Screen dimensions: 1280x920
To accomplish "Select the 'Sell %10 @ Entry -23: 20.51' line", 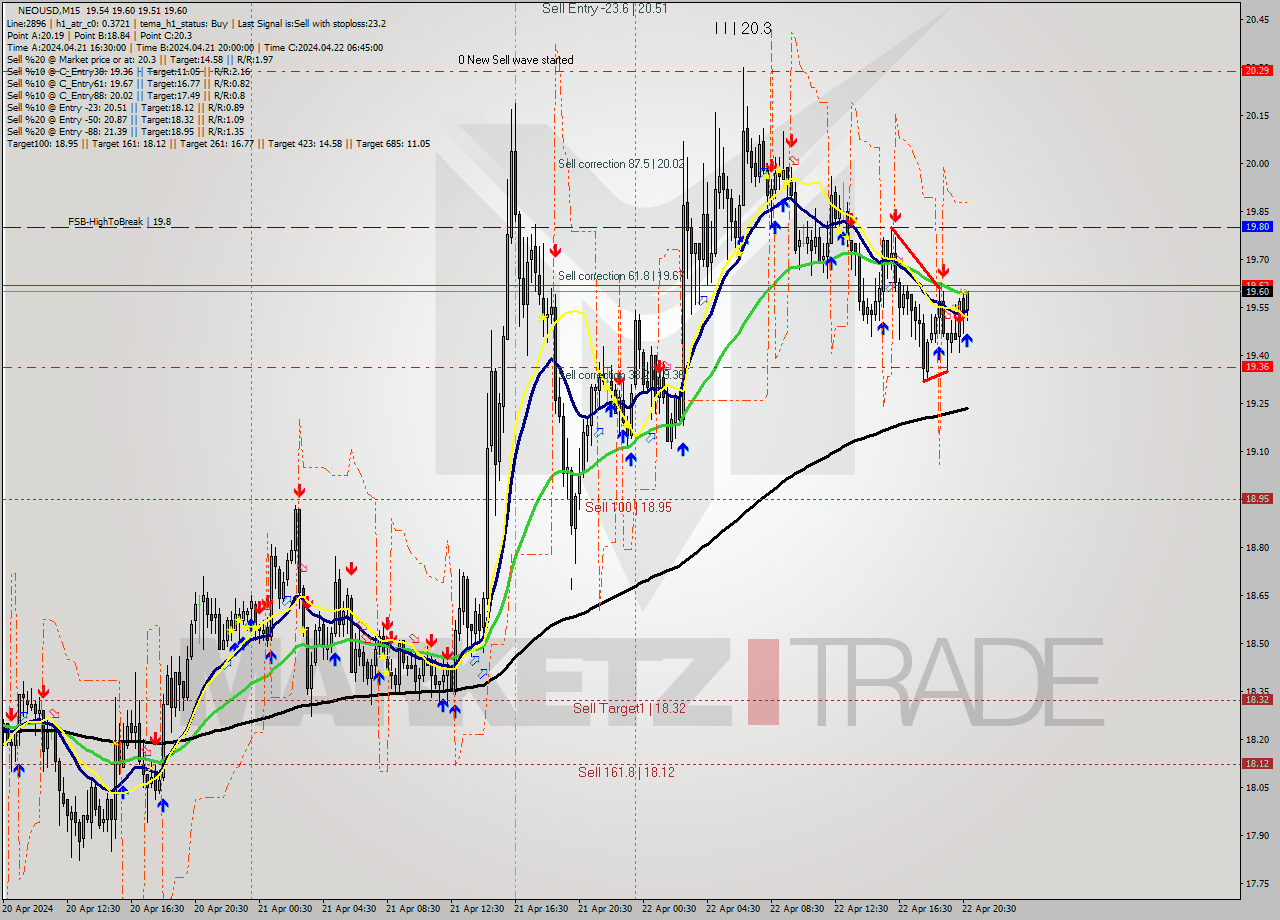I will [126, 107].
